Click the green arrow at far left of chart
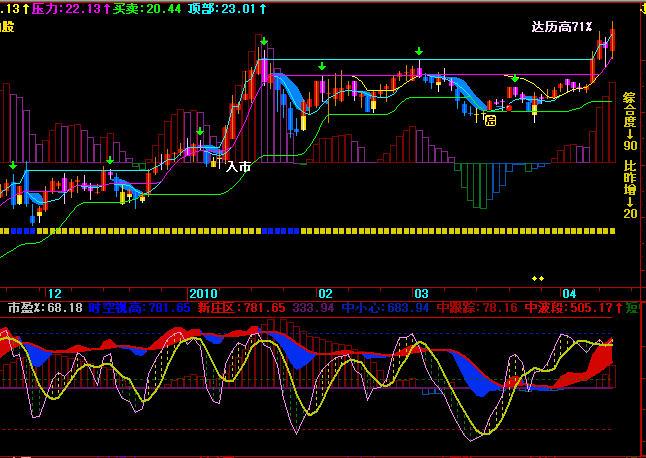 pos(12,165)
